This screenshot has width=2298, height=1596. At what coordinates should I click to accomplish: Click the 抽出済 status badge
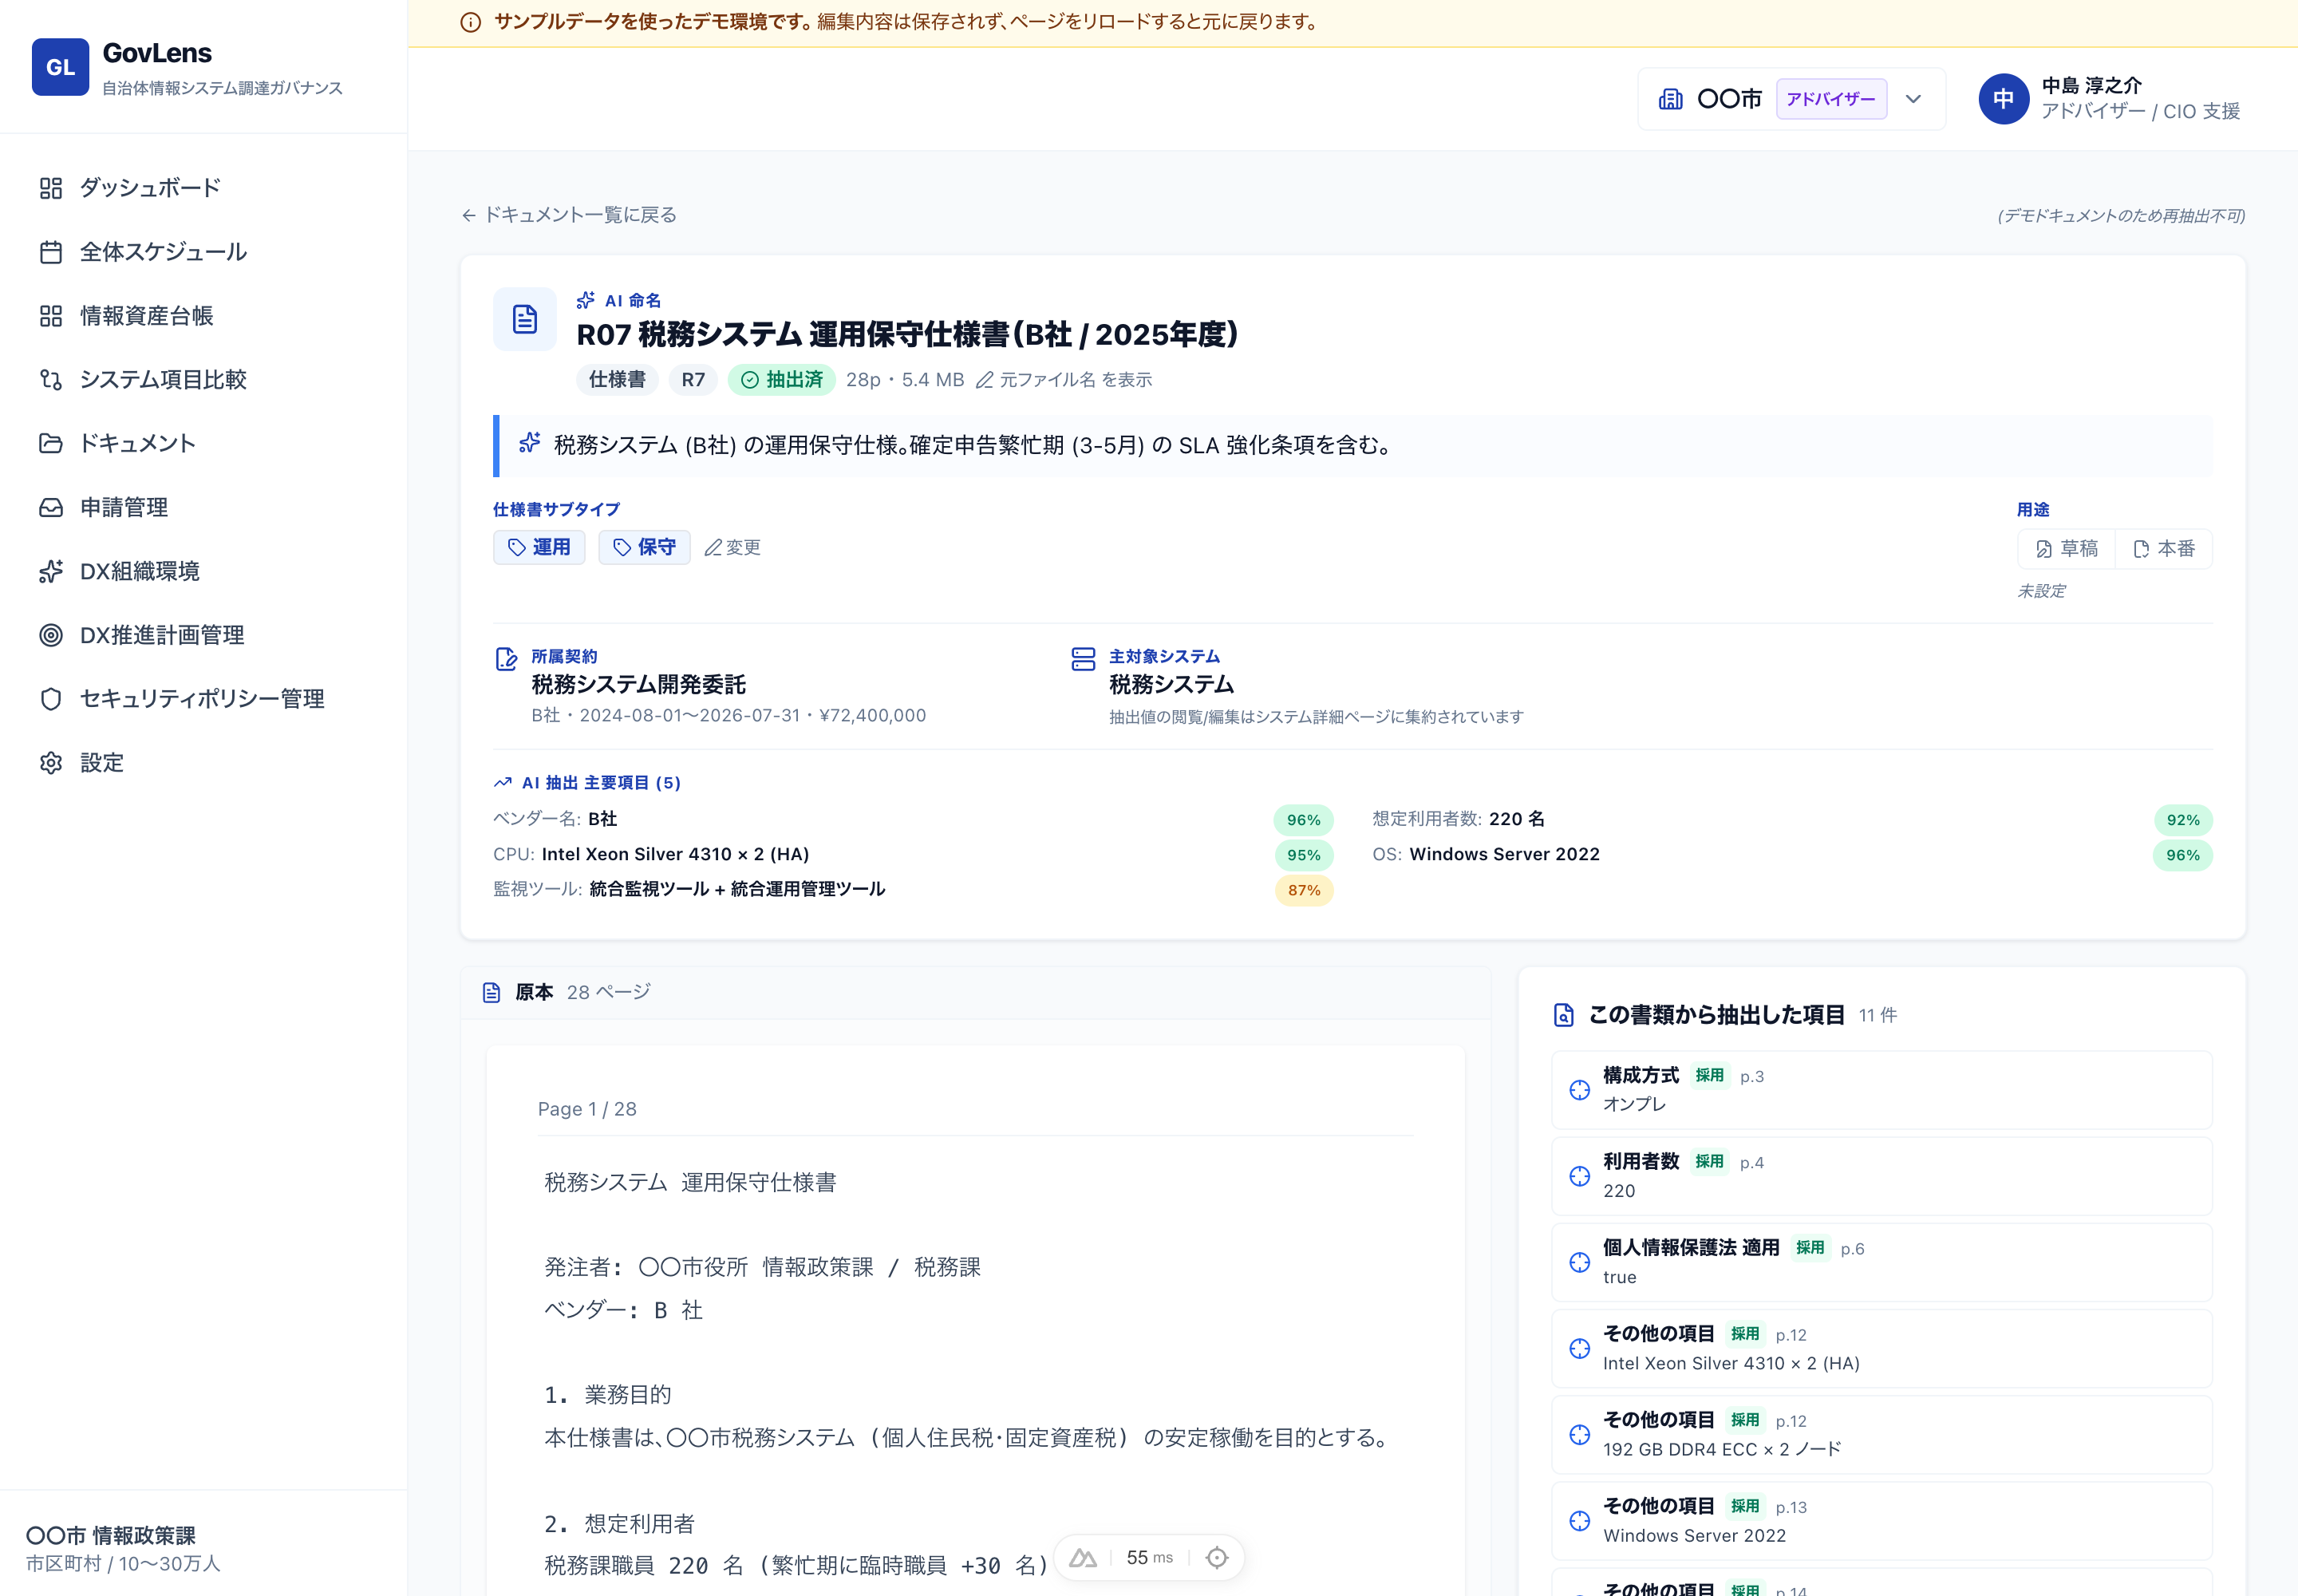782,380
